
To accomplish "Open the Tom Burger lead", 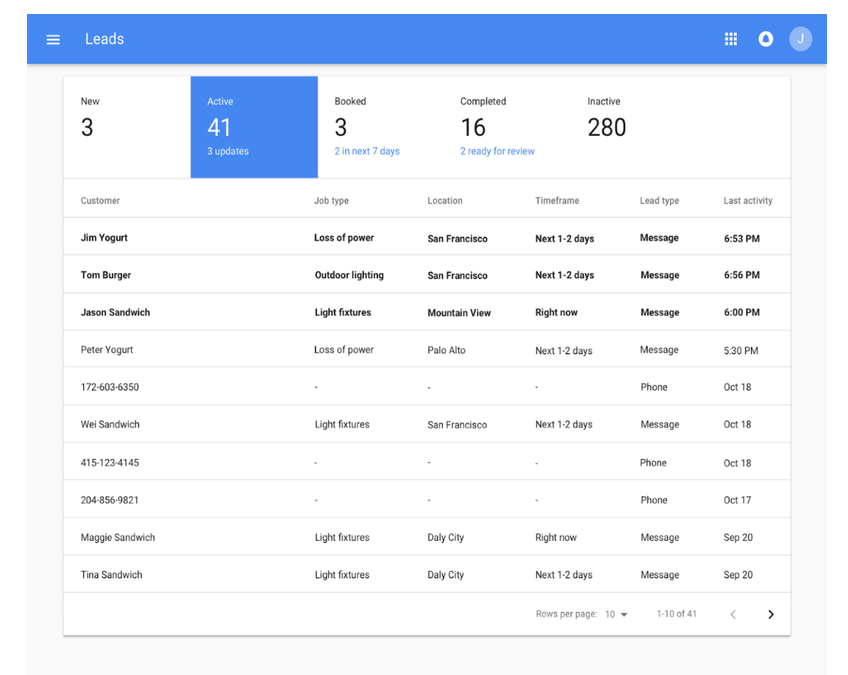I will pos(427,274).
